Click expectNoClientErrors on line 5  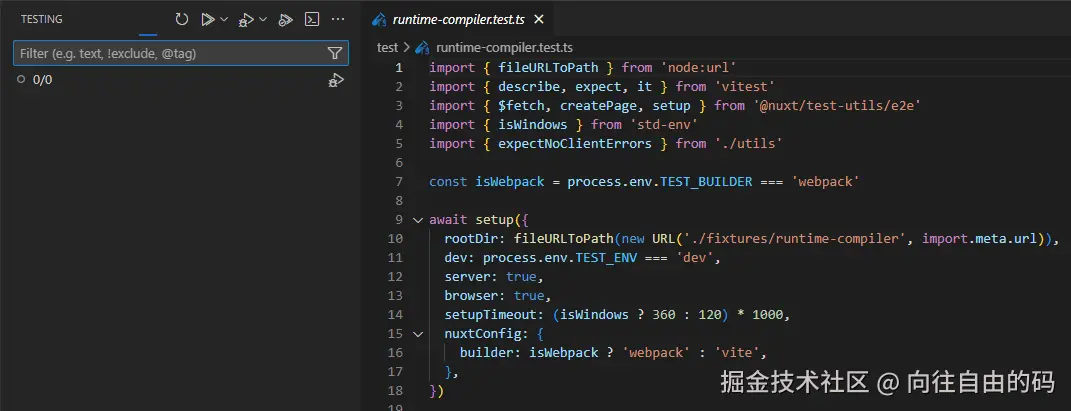575,144
